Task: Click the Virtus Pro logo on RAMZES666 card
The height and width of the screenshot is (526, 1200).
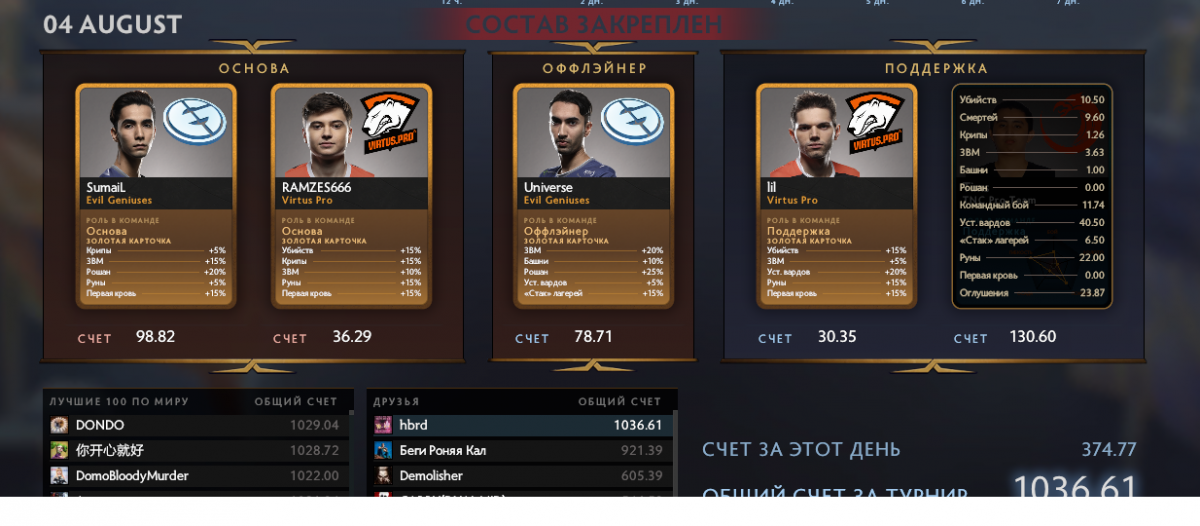Action: 390,122
